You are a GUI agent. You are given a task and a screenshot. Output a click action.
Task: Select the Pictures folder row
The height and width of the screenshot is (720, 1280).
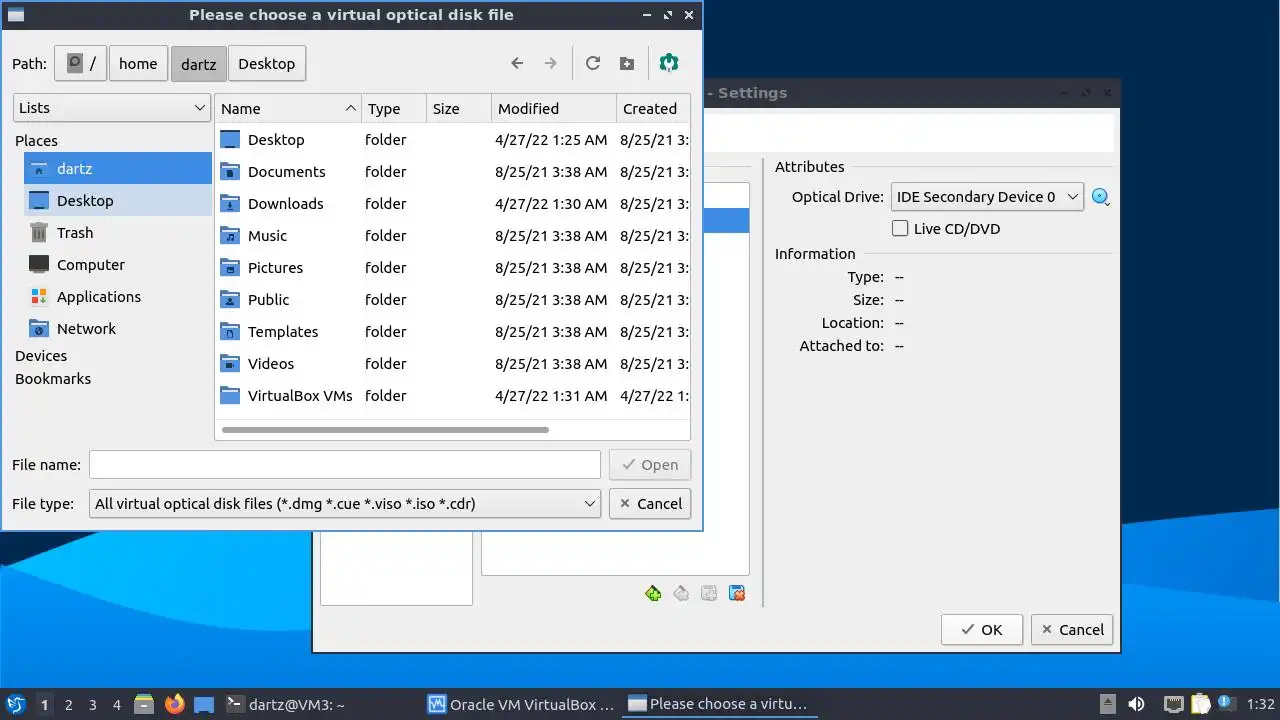click(452, 268)
